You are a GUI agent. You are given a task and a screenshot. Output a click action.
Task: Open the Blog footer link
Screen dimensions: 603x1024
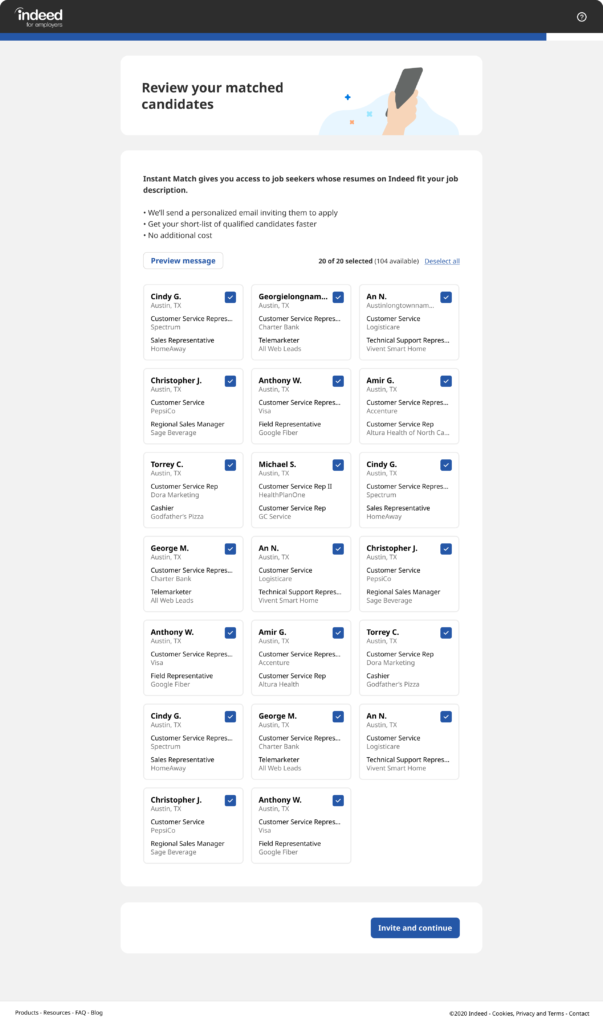[97, 1013]
